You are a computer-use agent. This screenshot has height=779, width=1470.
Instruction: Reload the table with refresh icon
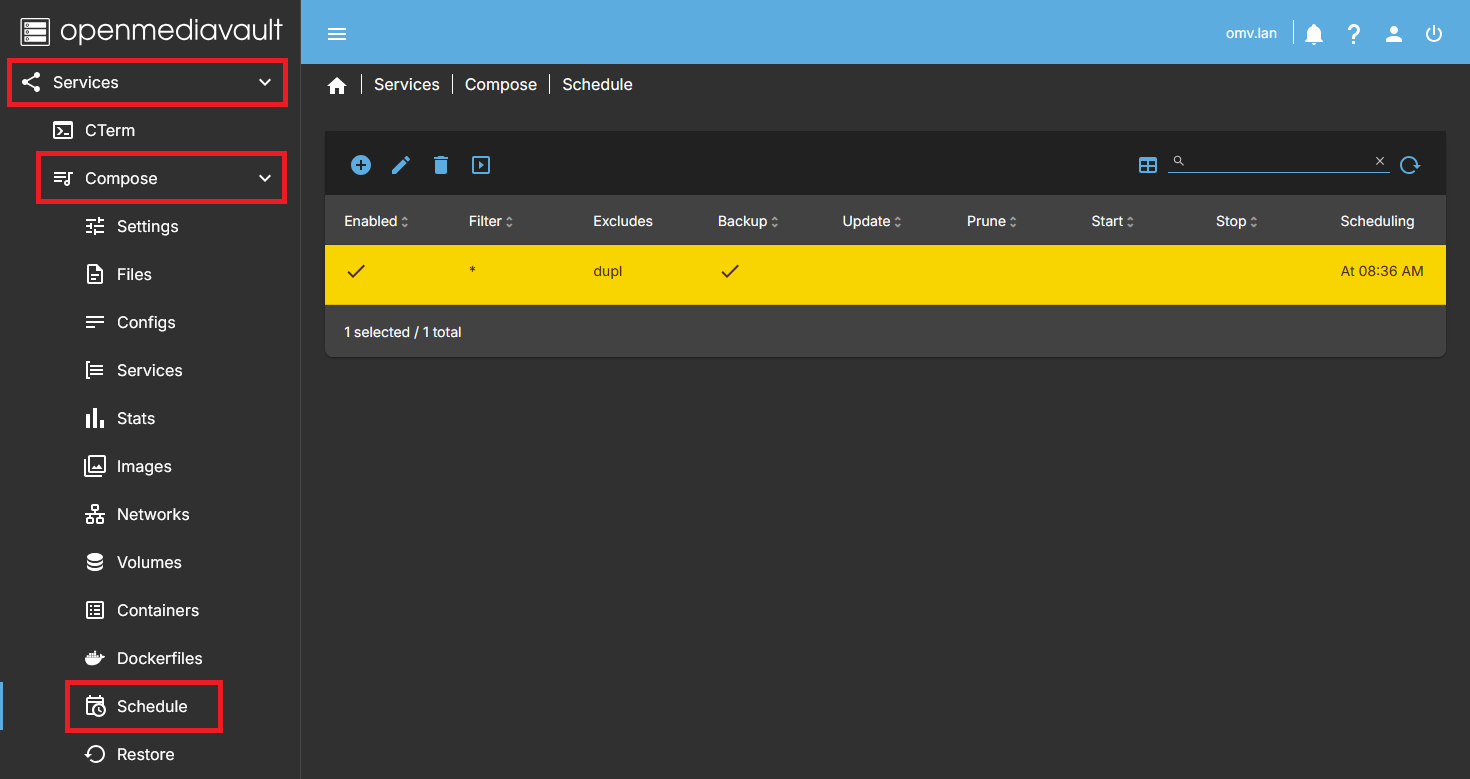[x=1410, y=165]
